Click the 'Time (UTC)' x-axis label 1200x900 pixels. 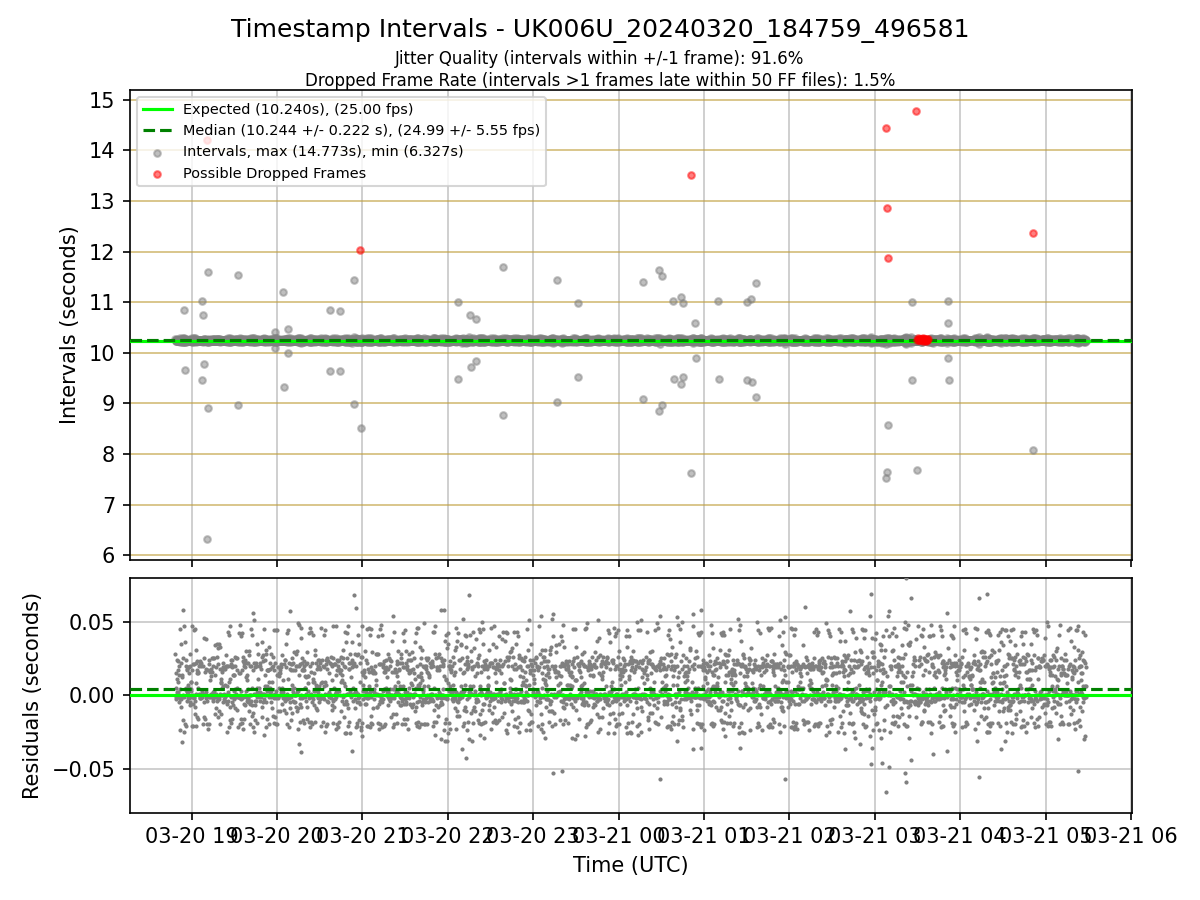pyautogui.click(x=630, y=865)
